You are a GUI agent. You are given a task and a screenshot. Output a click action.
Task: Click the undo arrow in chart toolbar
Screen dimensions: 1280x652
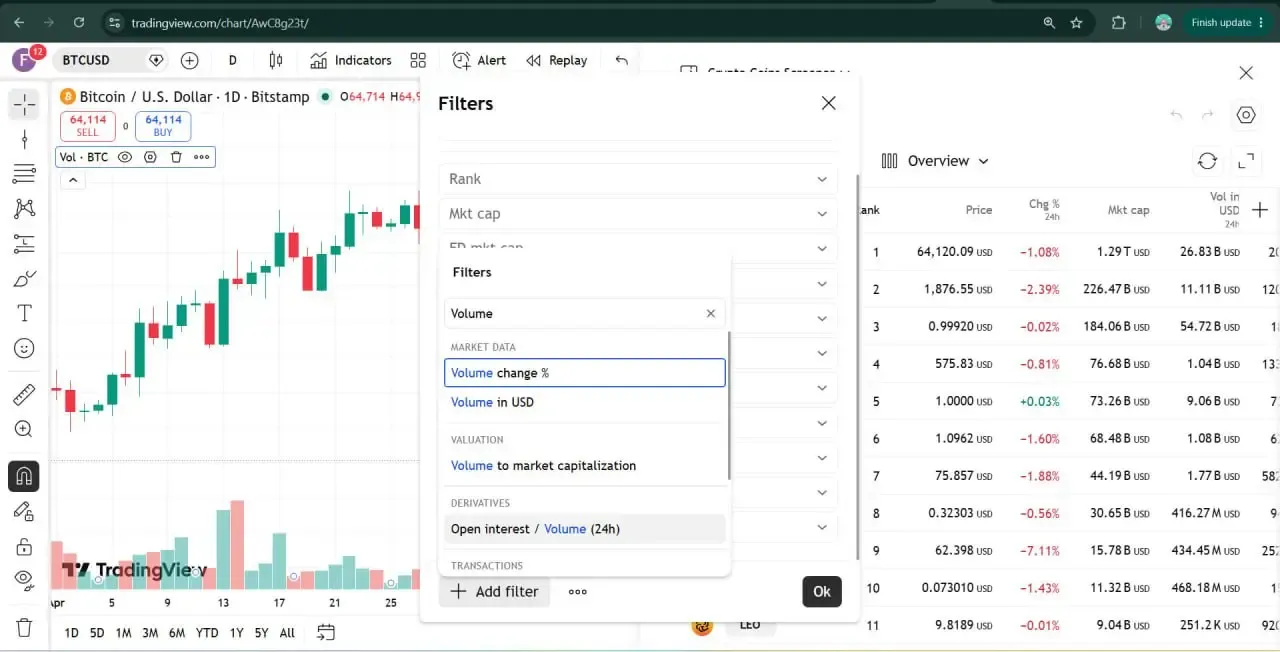click(x=621, y=60)
